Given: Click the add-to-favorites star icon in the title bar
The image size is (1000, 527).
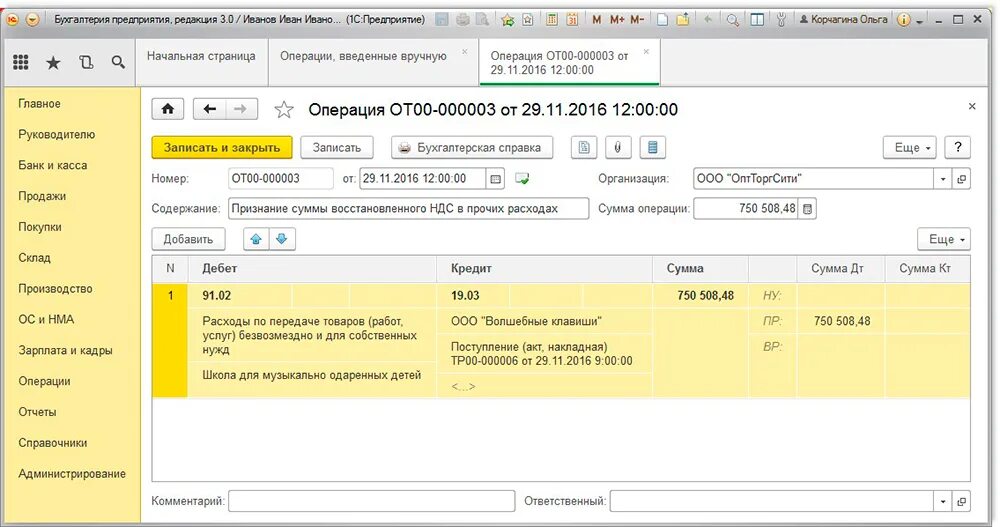Looking at the screenshot, I should [508, 20].
